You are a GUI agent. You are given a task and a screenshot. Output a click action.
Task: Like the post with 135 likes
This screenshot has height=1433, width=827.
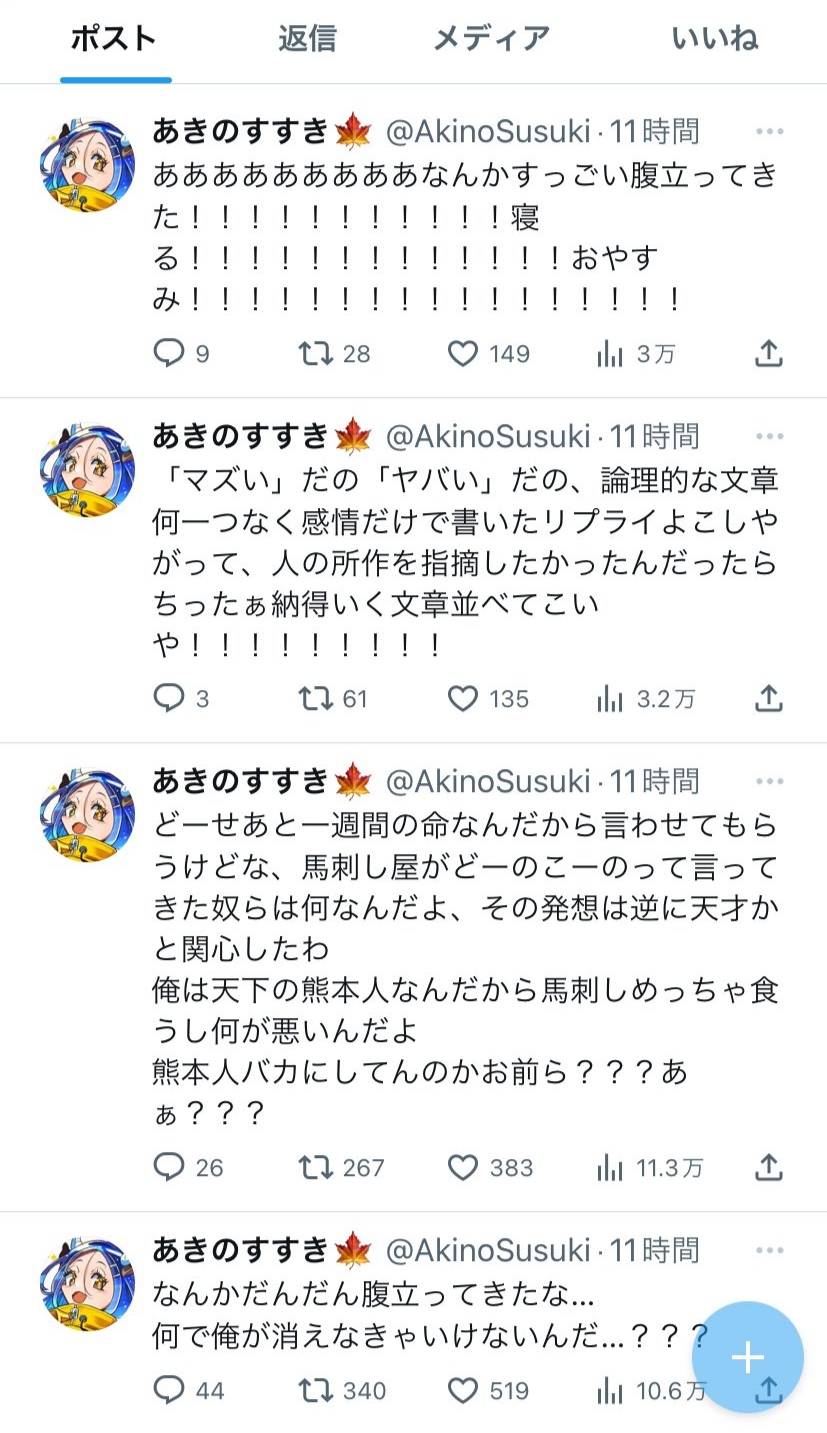tap(462, 698)
